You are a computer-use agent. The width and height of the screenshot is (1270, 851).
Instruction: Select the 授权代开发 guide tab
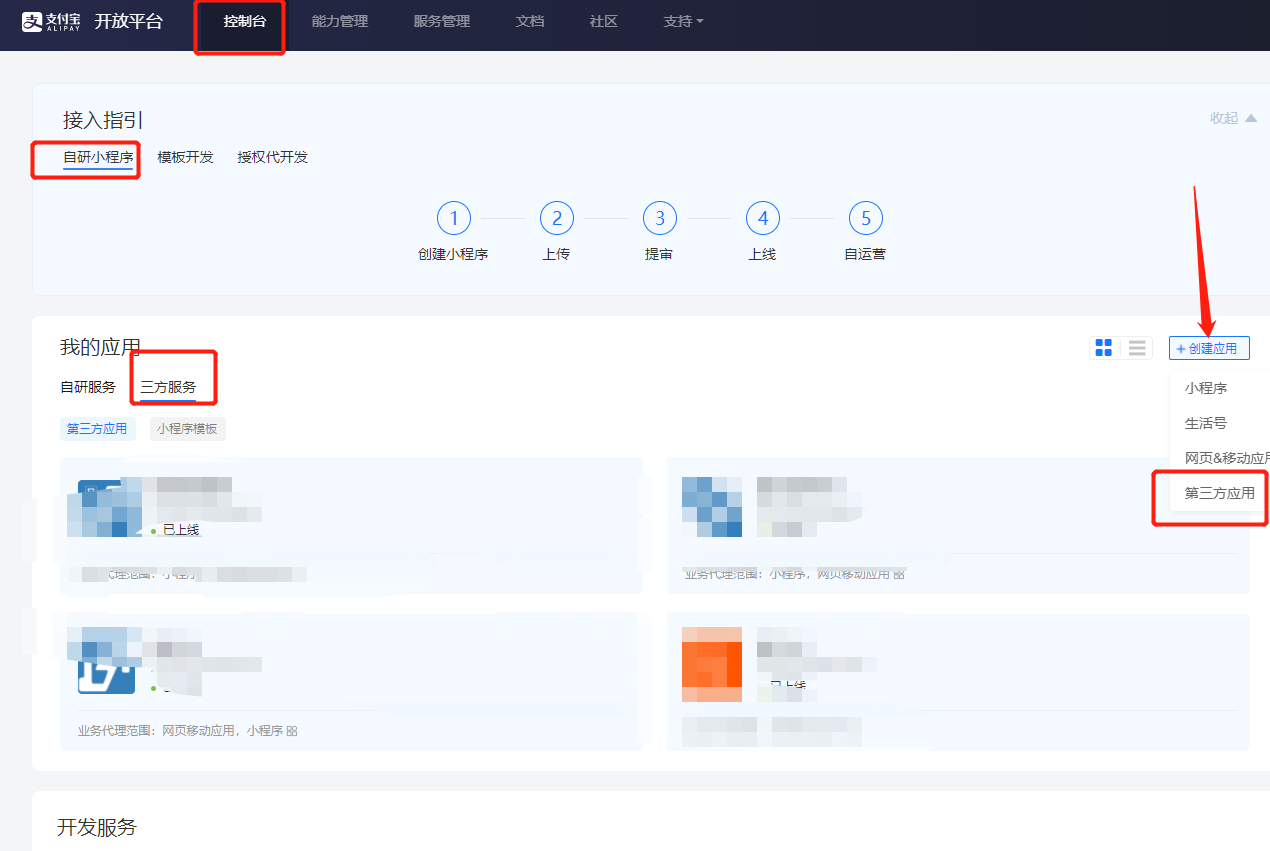point(273,157)
